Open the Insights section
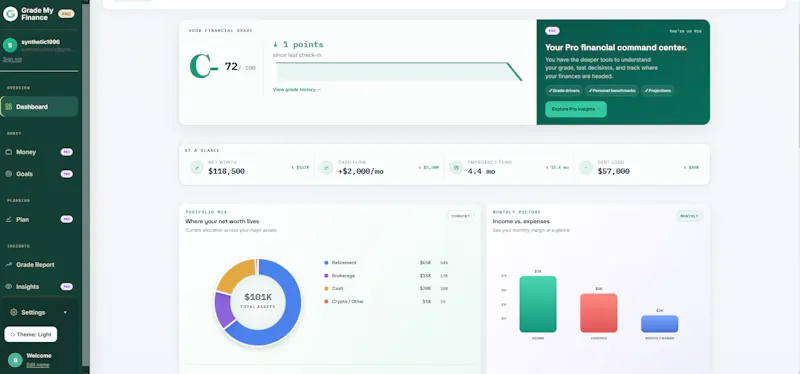The width and height of the screenshot is (800, 374). tap(39, 287)
